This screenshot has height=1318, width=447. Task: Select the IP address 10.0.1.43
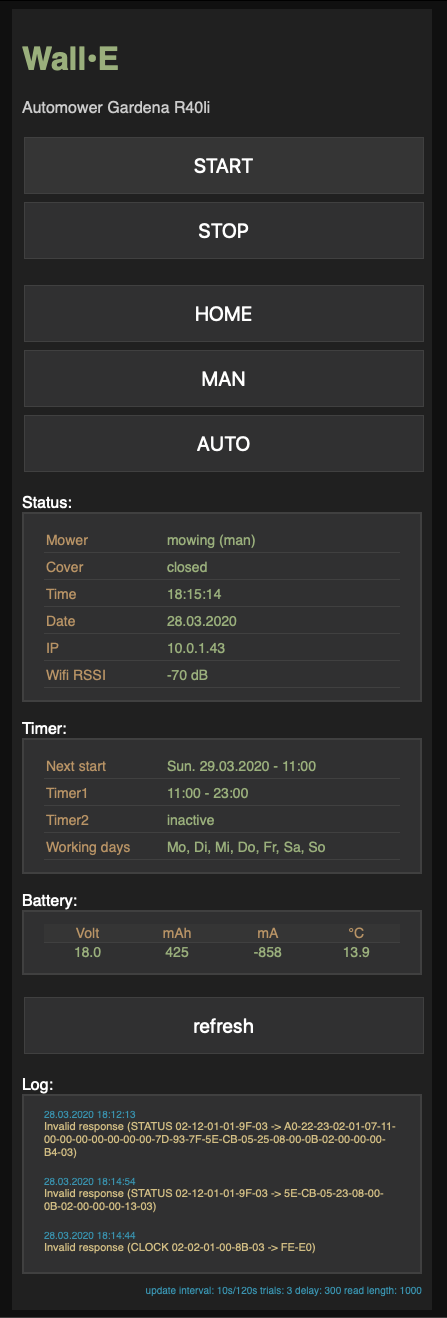click(196, 648)
